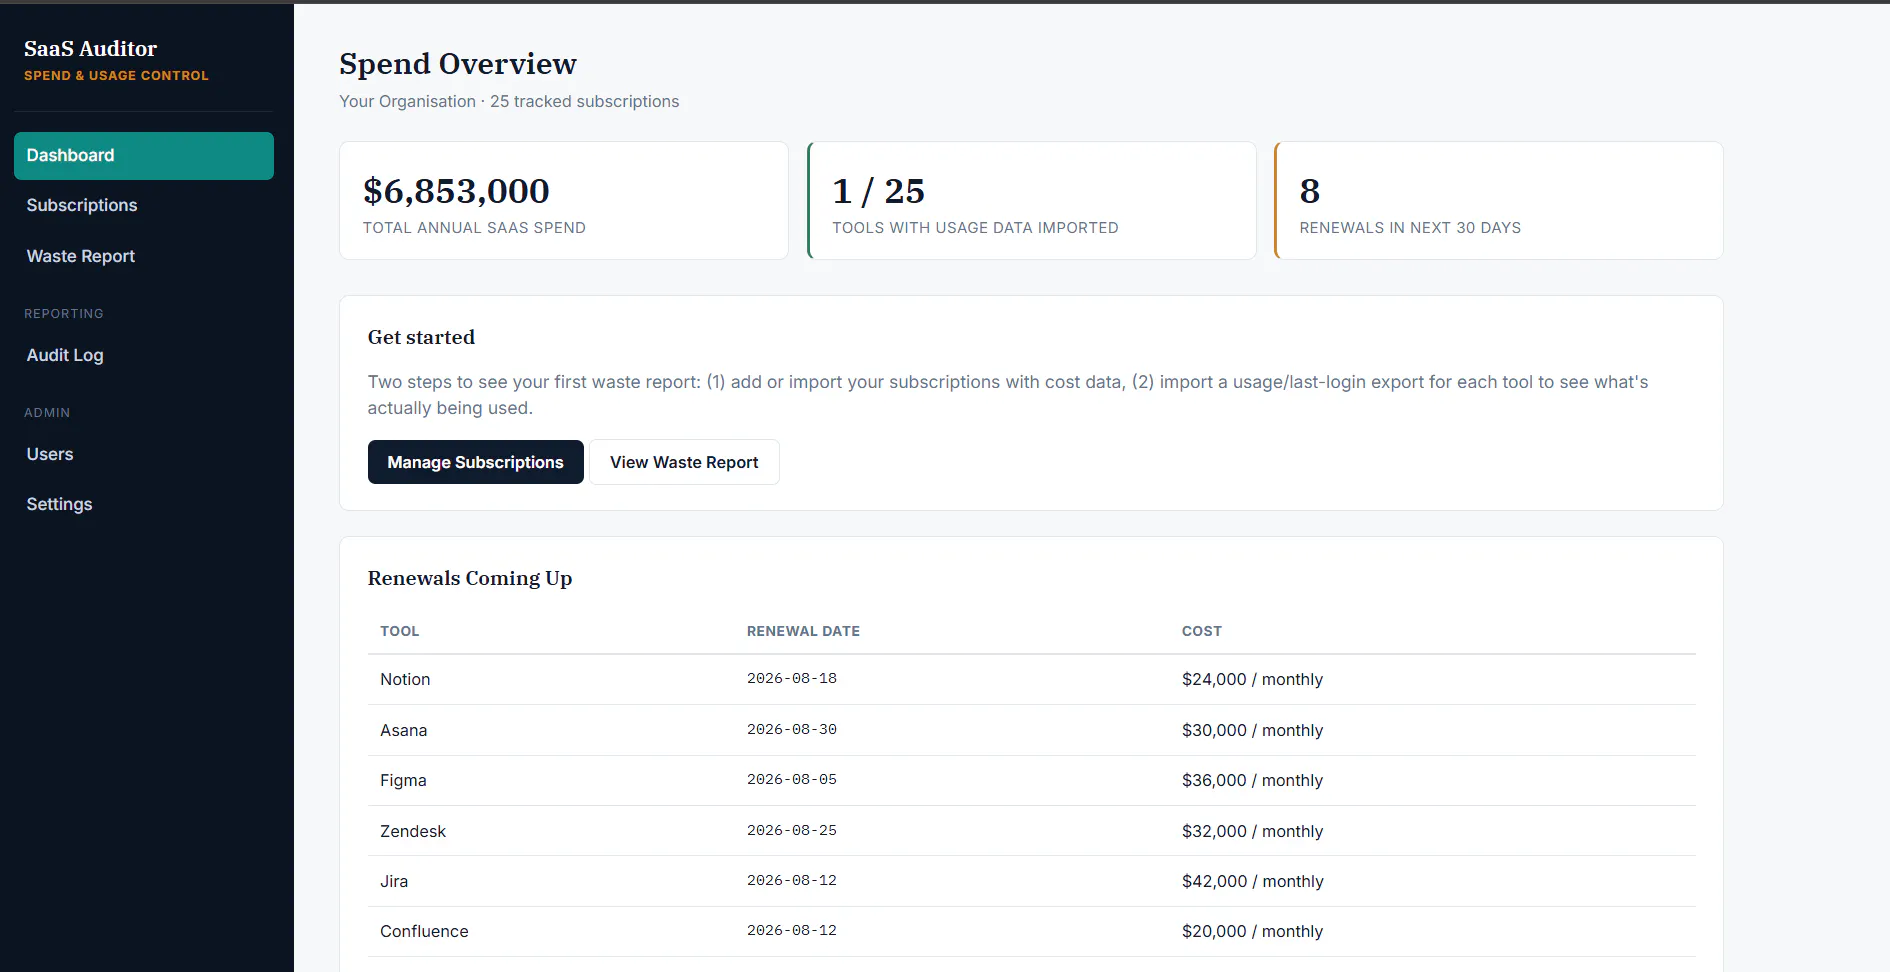The image size is (1890, 972).
Task: Click the Manage Subscriptions button
Action: (x=476, y=462)
